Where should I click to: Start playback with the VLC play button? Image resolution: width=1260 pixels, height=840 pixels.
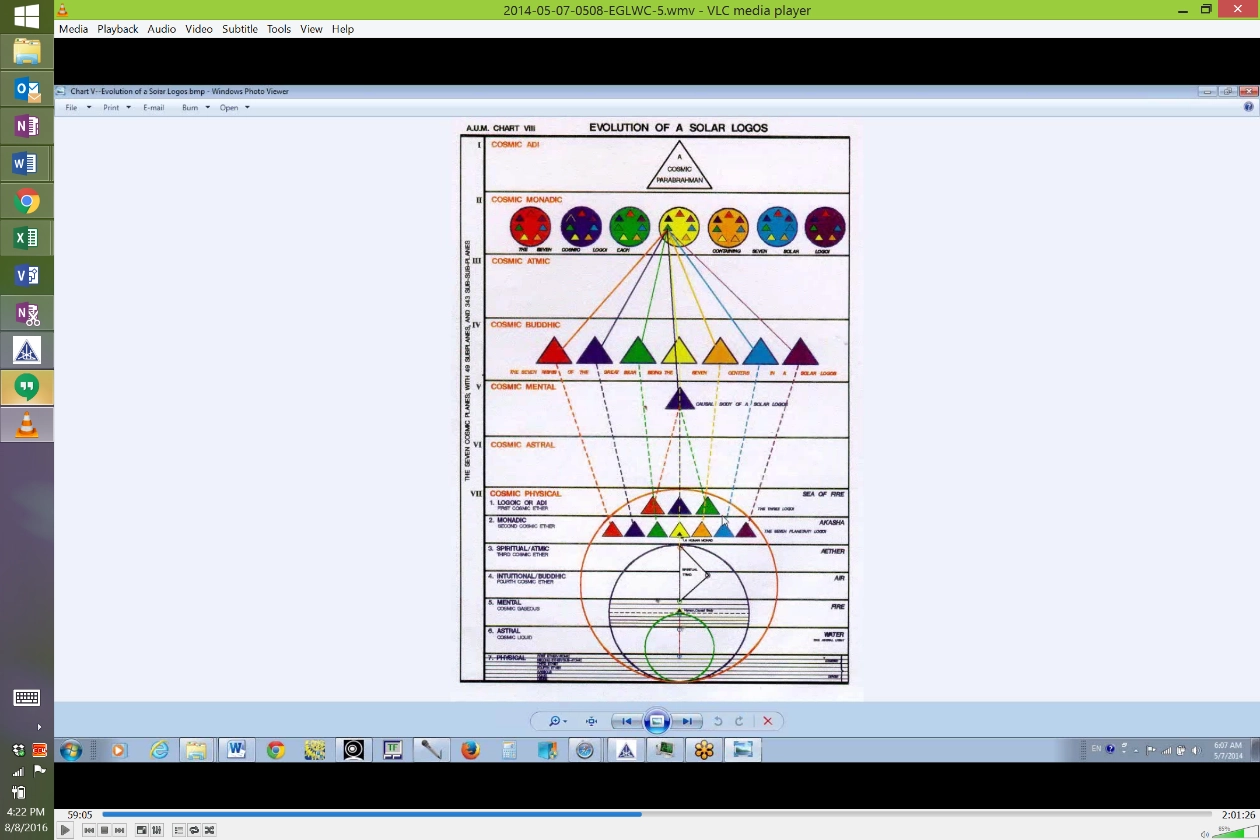65,830
